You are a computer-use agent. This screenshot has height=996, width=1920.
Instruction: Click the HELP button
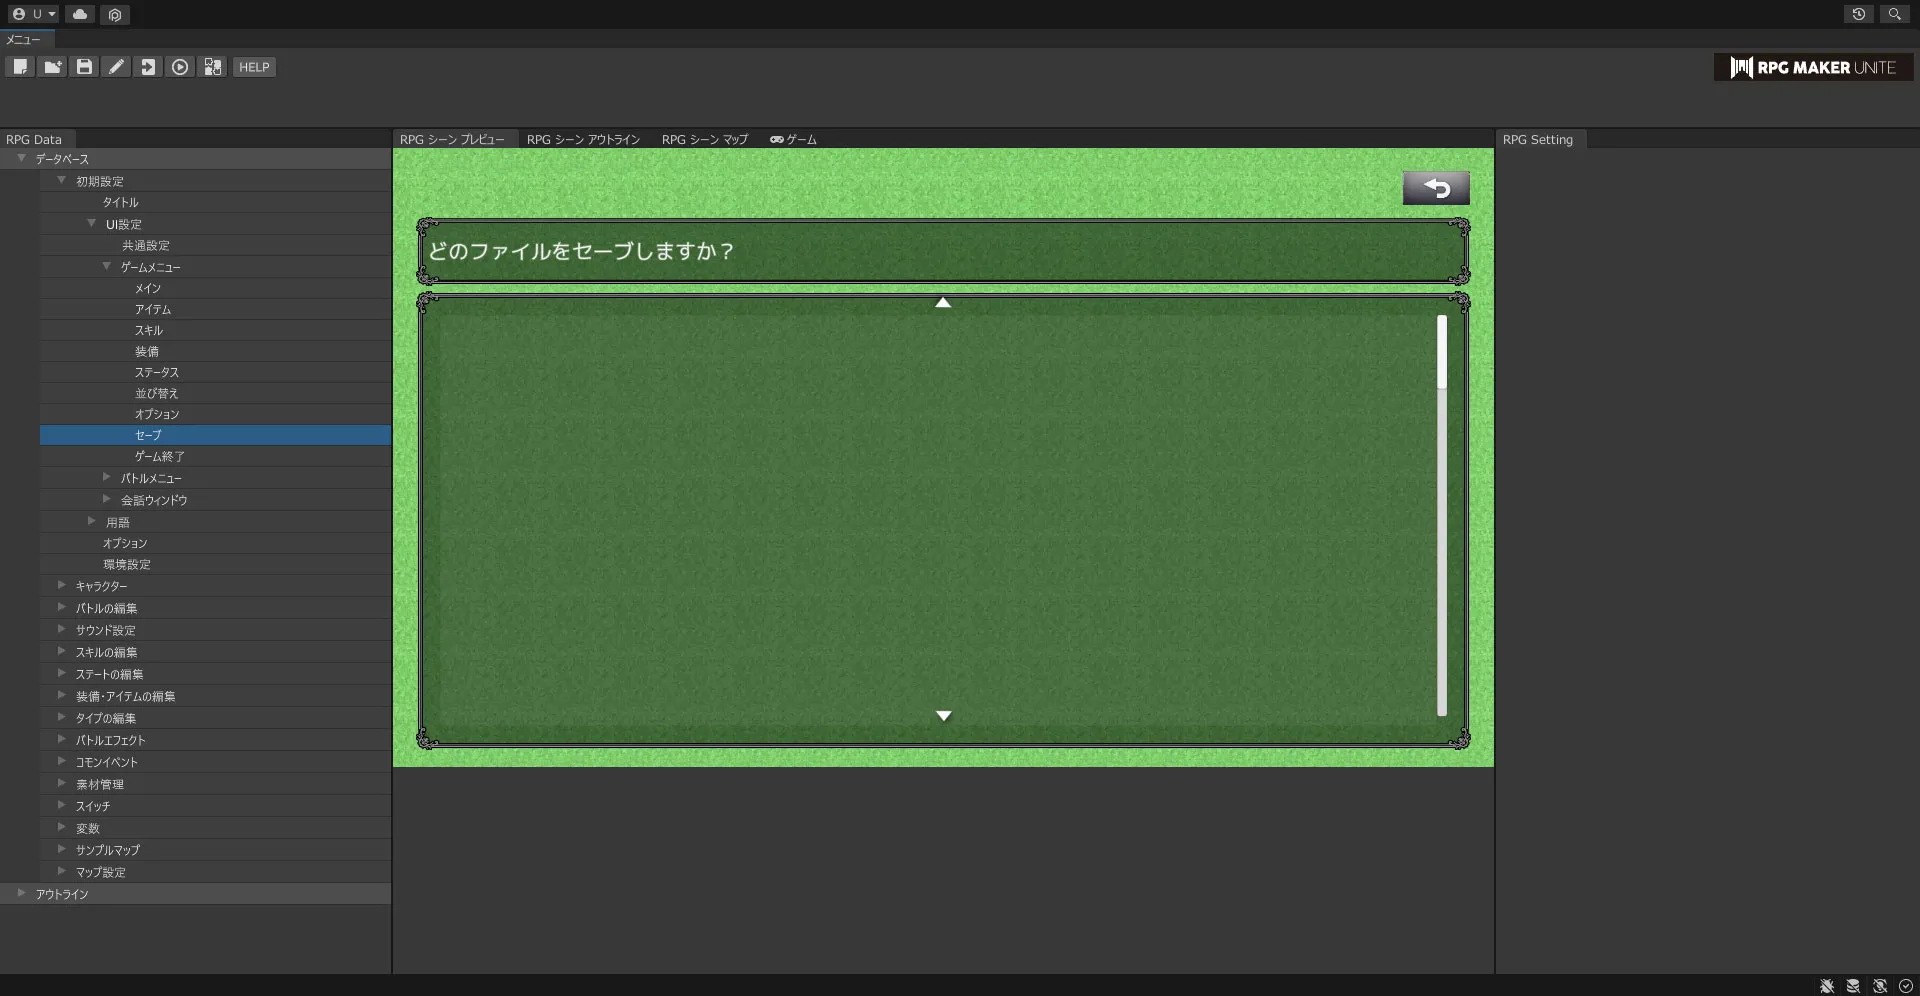pyautogui.click(x=254, y=67)
